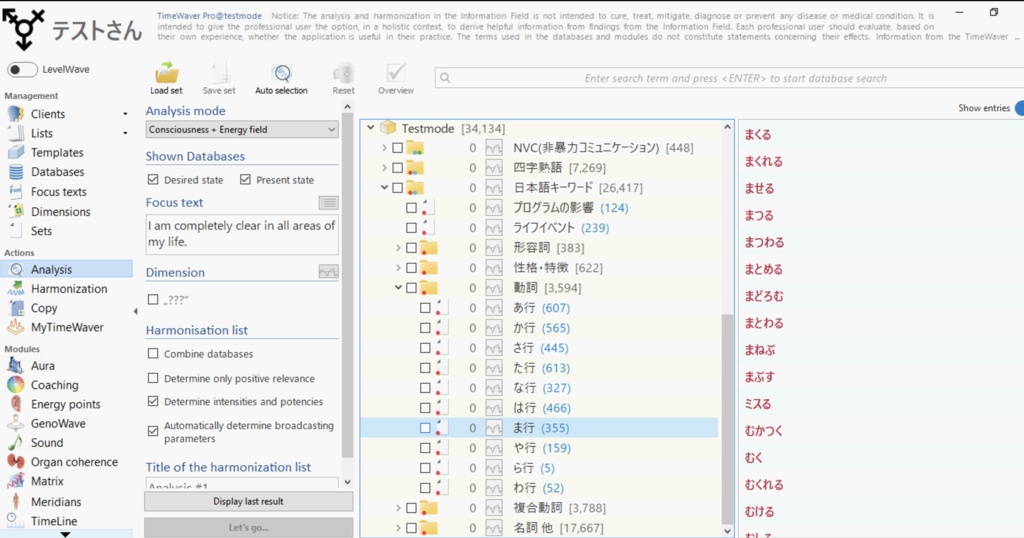The width and height of the screenshot is (1024, 538).
Task: Open the Coaching module icon
Action: 16,385
